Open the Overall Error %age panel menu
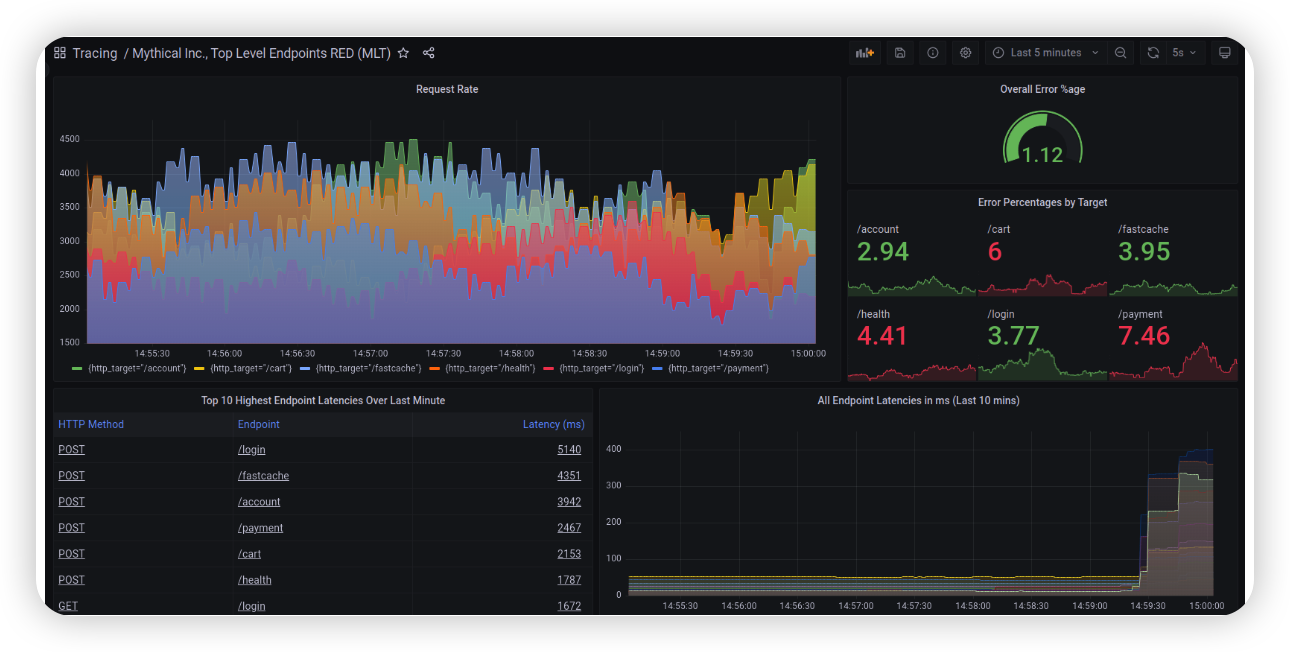 [1042, 89]
